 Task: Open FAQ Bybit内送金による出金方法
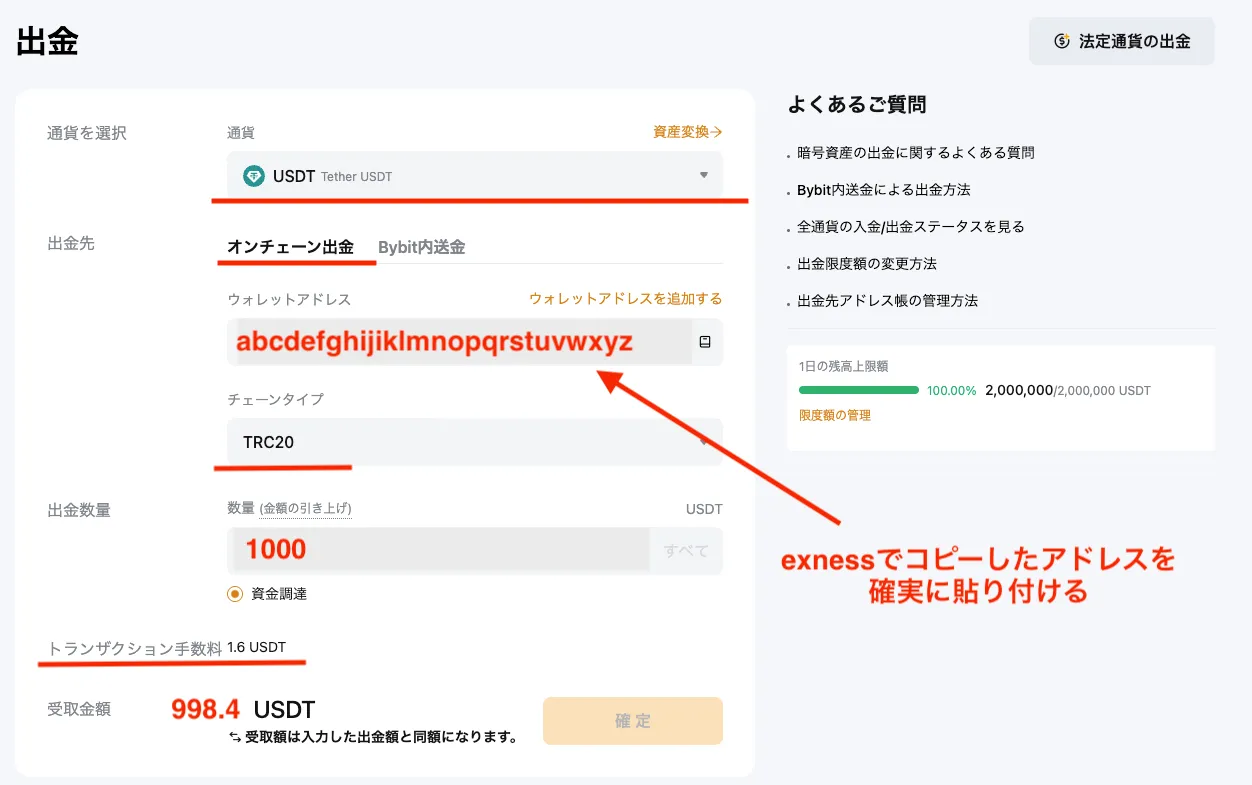[x=884, y=190]
